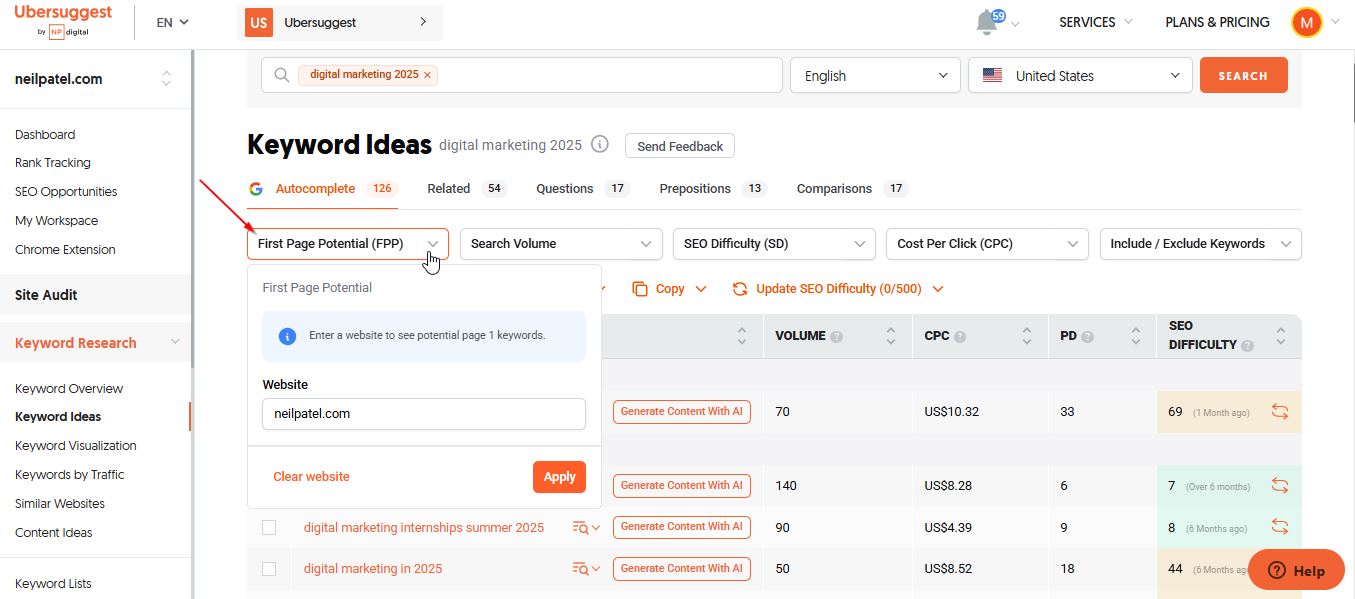Click Generate Content With AI for volume 70 row
Image resolution: width=1355 pixels, height=599 pixels.
pyautogui.click(x=682, y=412)
